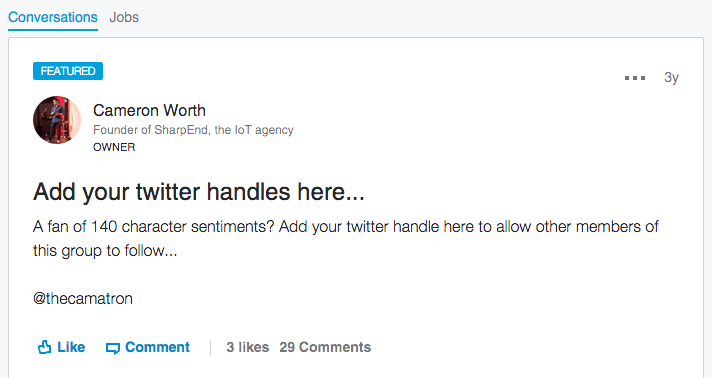Open Cameron Worth's profile photo
Image resolution: width=712 pixels, height=378 pixels.
click(x=57, y=120)
